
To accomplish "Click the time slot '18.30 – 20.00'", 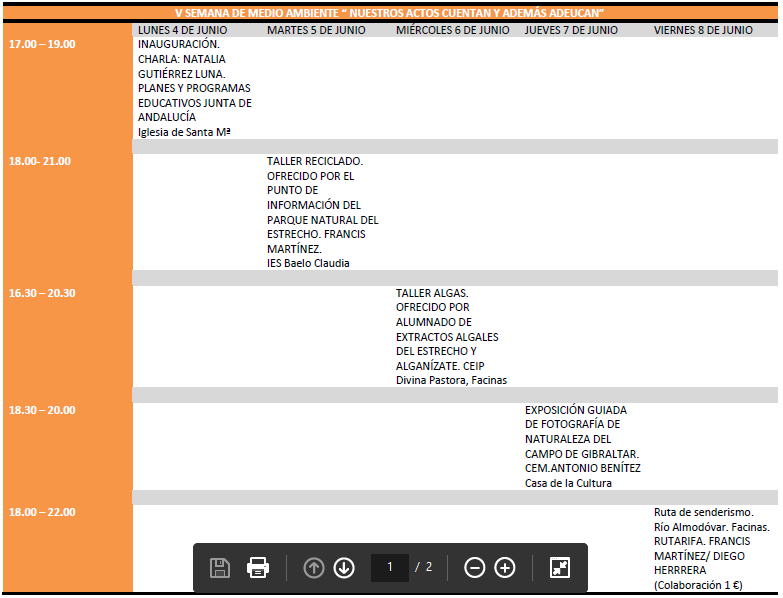I will click(42, 411).
